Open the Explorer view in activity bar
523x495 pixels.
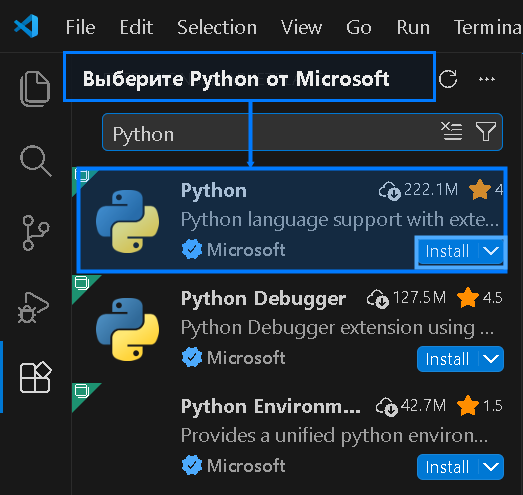pos(35,89)
